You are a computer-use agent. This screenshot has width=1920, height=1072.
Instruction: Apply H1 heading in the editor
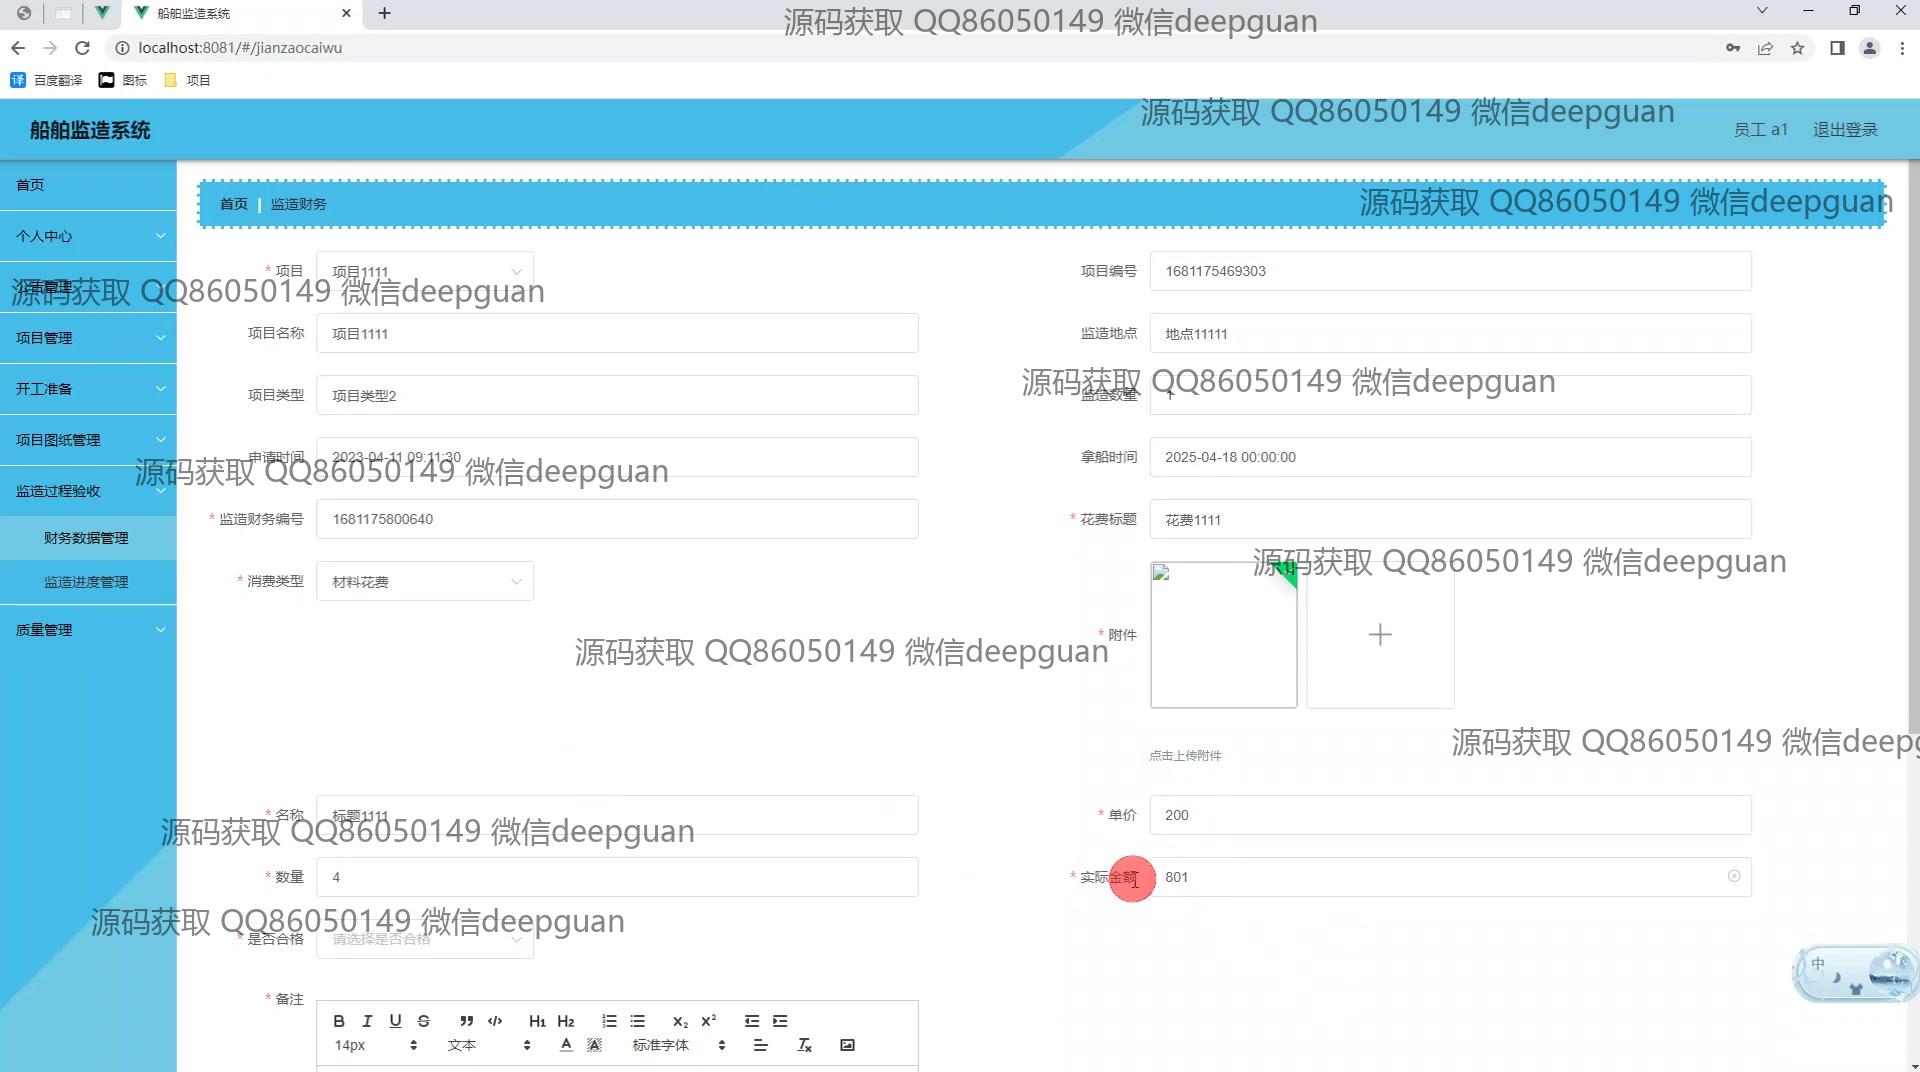(x=537, y=1021)
